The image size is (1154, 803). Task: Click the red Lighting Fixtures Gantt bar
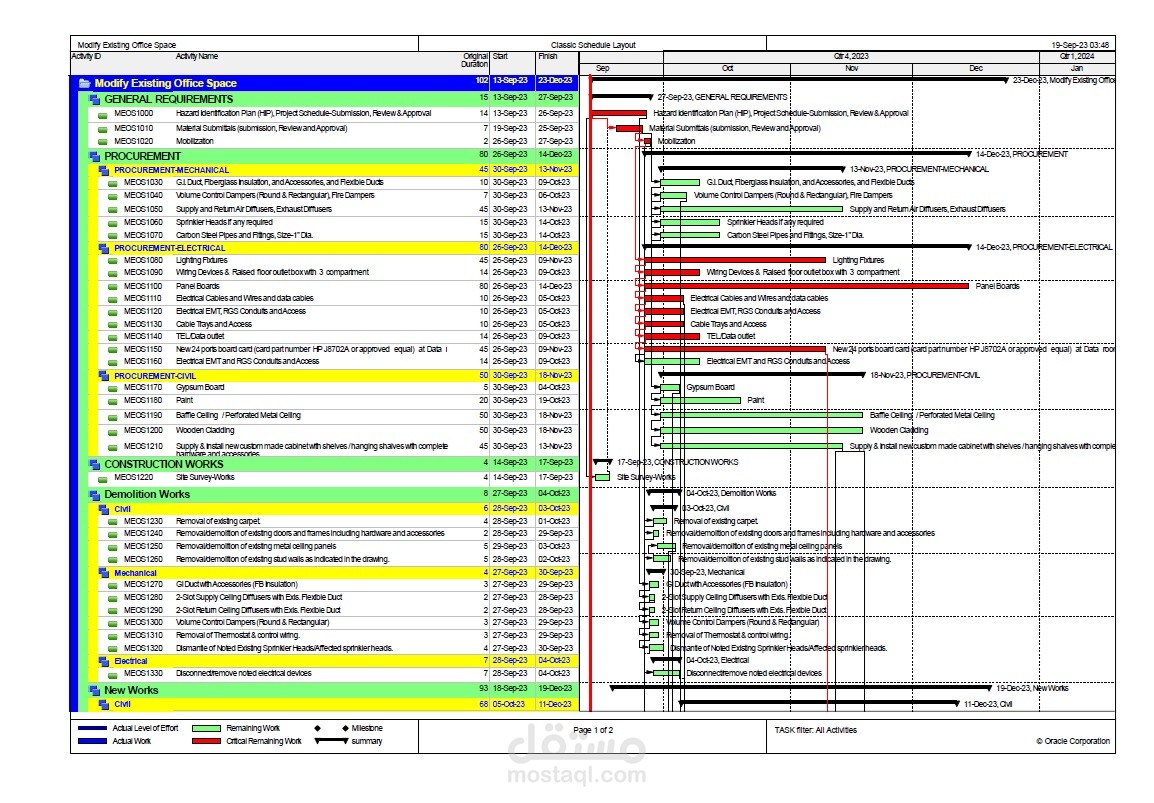point(734,261)
